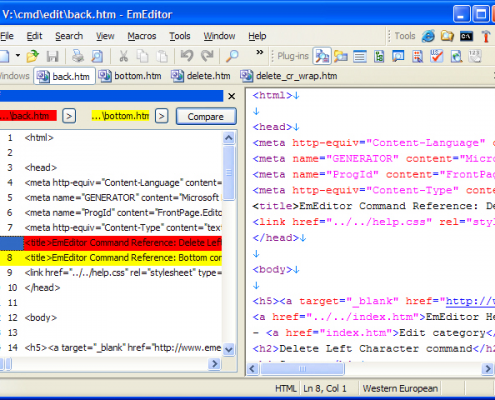The image size is (495, 400).
Task: Select diff line 12 <body>
Action: click(x=111, y=318)
